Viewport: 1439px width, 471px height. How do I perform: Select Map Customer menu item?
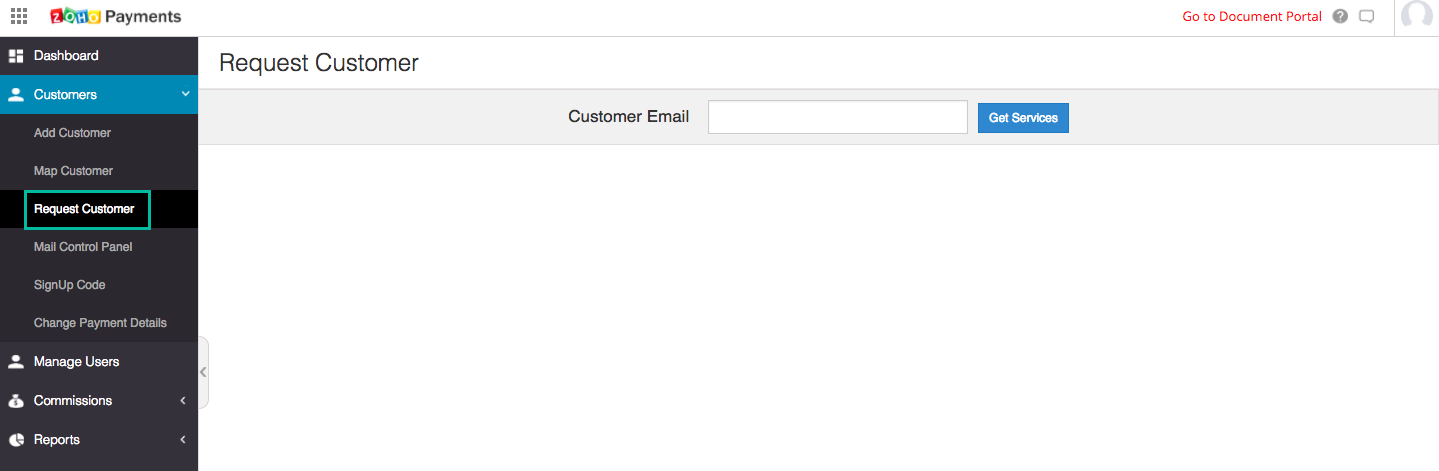pos(73,171)
